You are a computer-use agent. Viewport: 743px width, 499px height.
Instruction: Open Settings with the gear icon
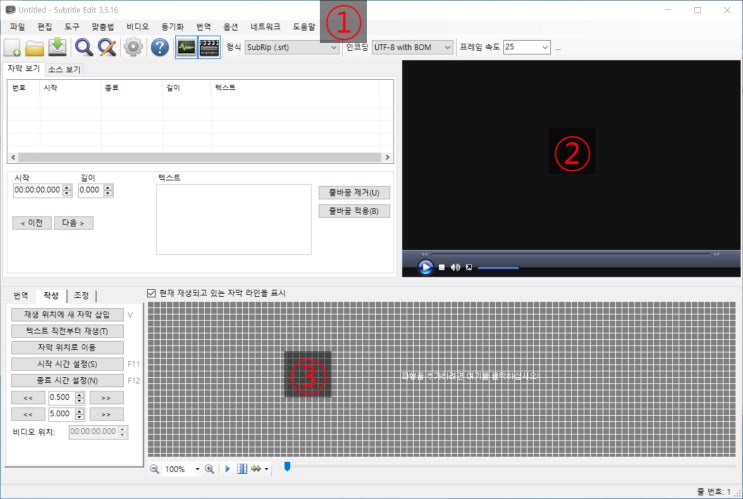(133, 47)
